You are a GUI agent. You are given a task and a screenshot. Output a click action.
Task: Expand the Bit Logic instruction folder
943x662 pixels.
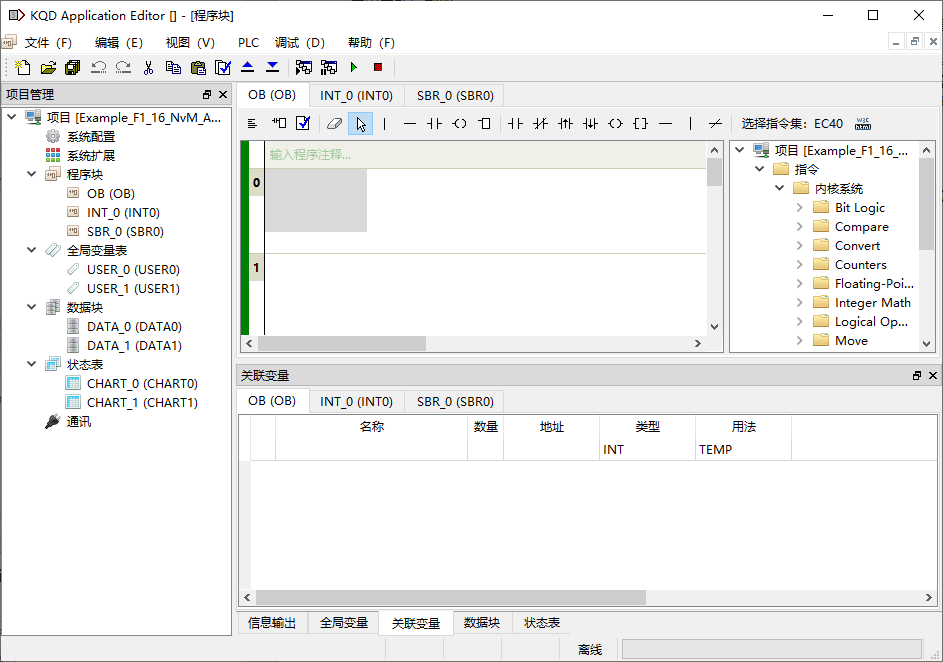coord(799,207)
